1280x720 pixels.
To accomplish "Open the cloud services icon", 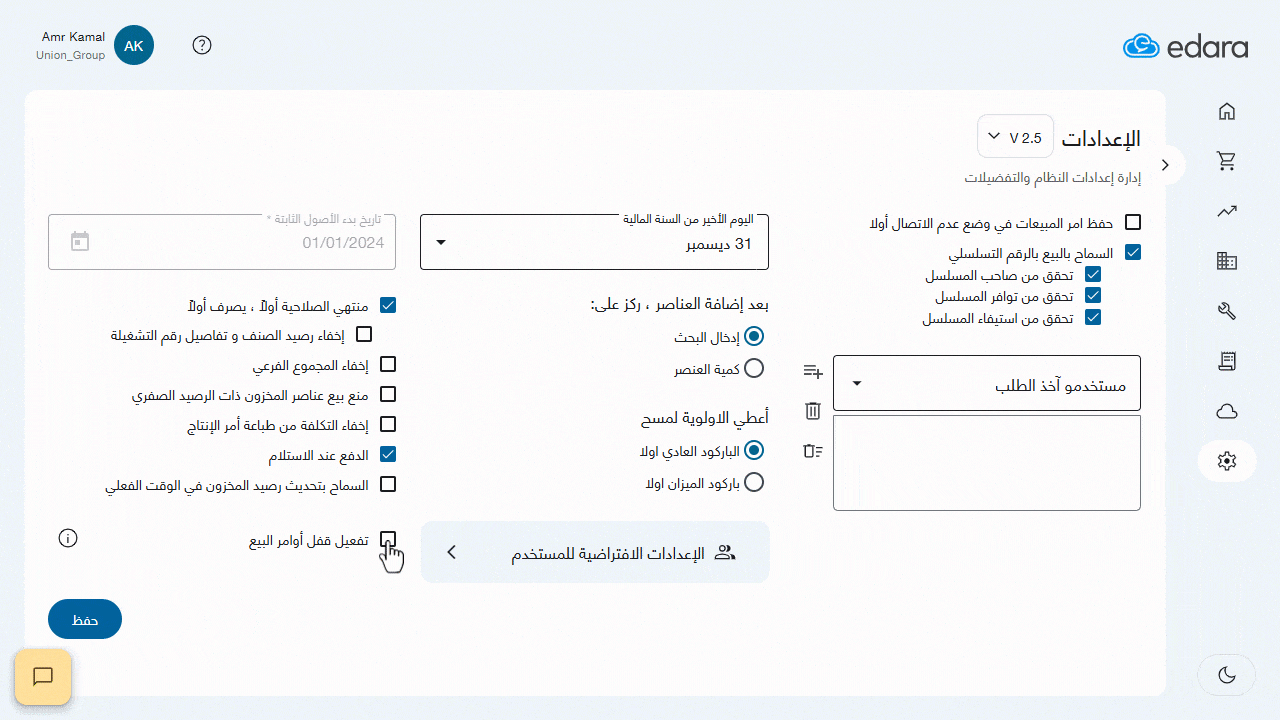I will coord(1227,411).
